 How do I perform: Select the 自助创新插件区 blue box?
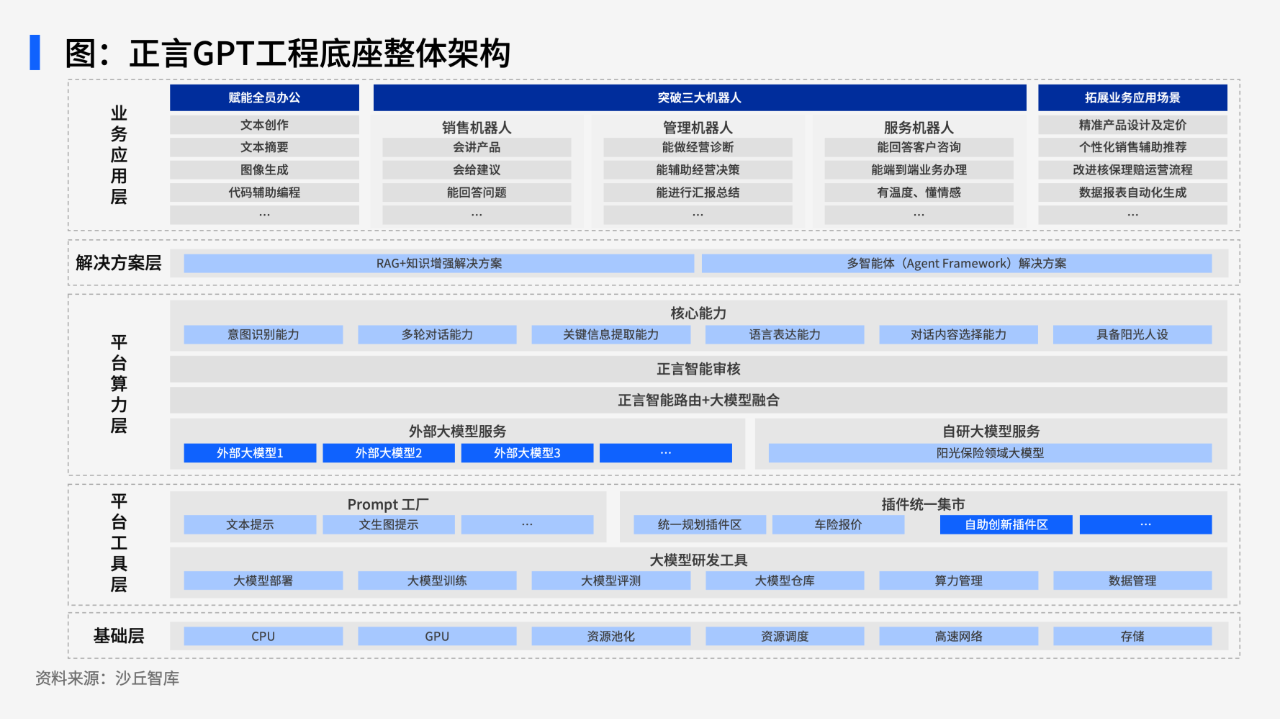pos(1005,525)
